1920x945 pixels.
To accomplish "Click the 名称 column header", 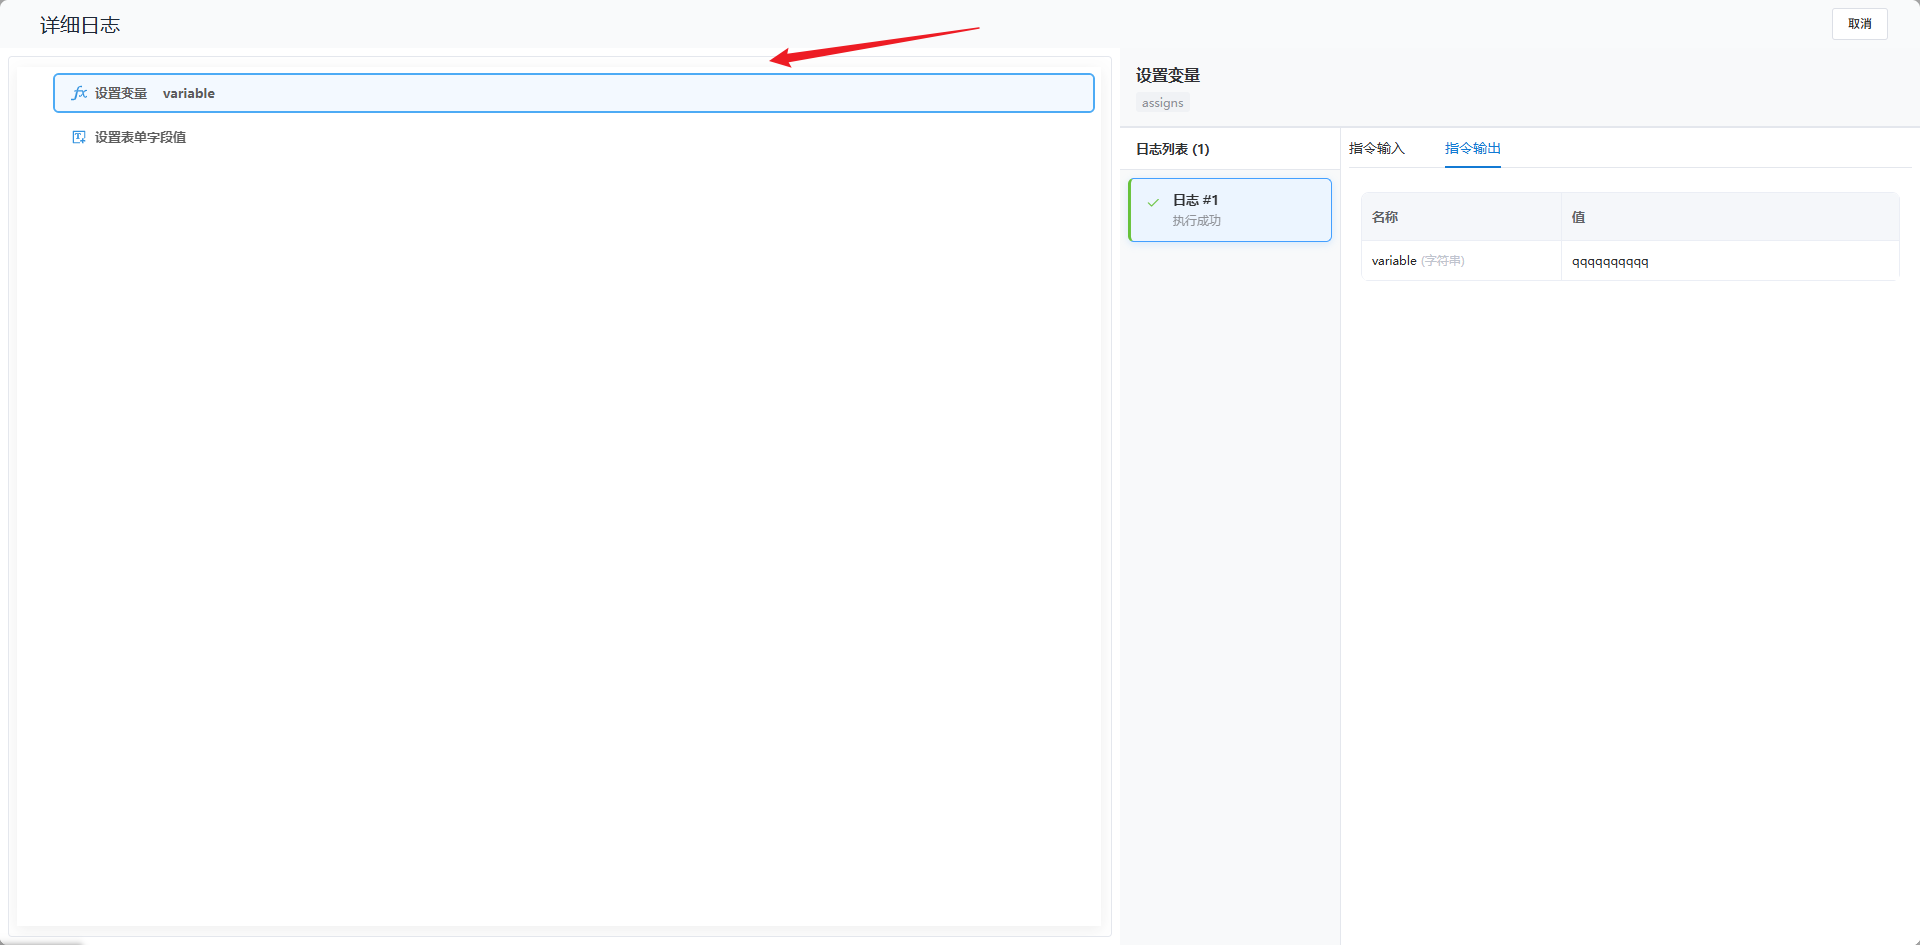I will tap(1385, 217).
